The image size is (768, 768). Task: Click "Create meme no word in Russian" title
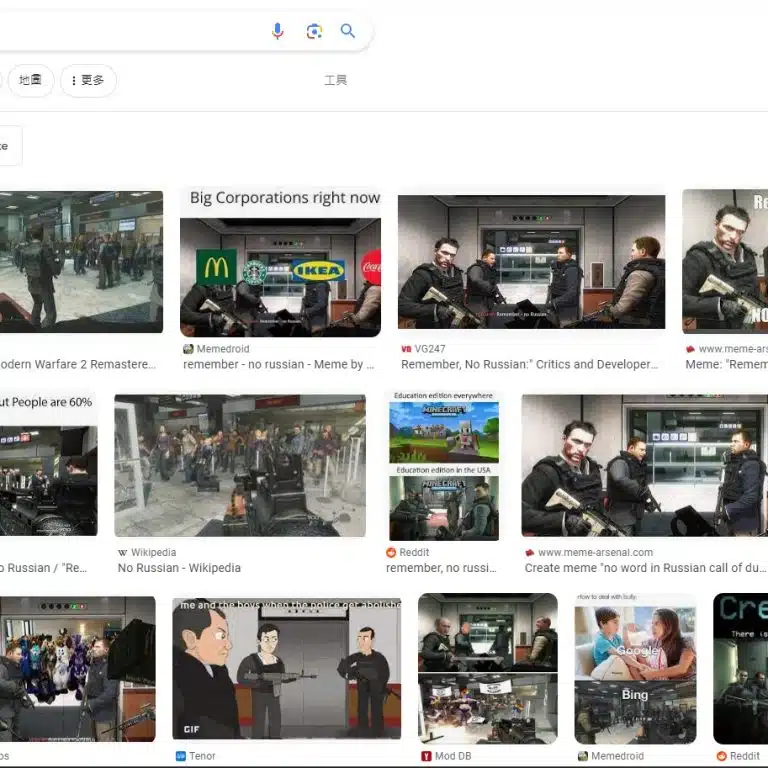click(645, 568)
